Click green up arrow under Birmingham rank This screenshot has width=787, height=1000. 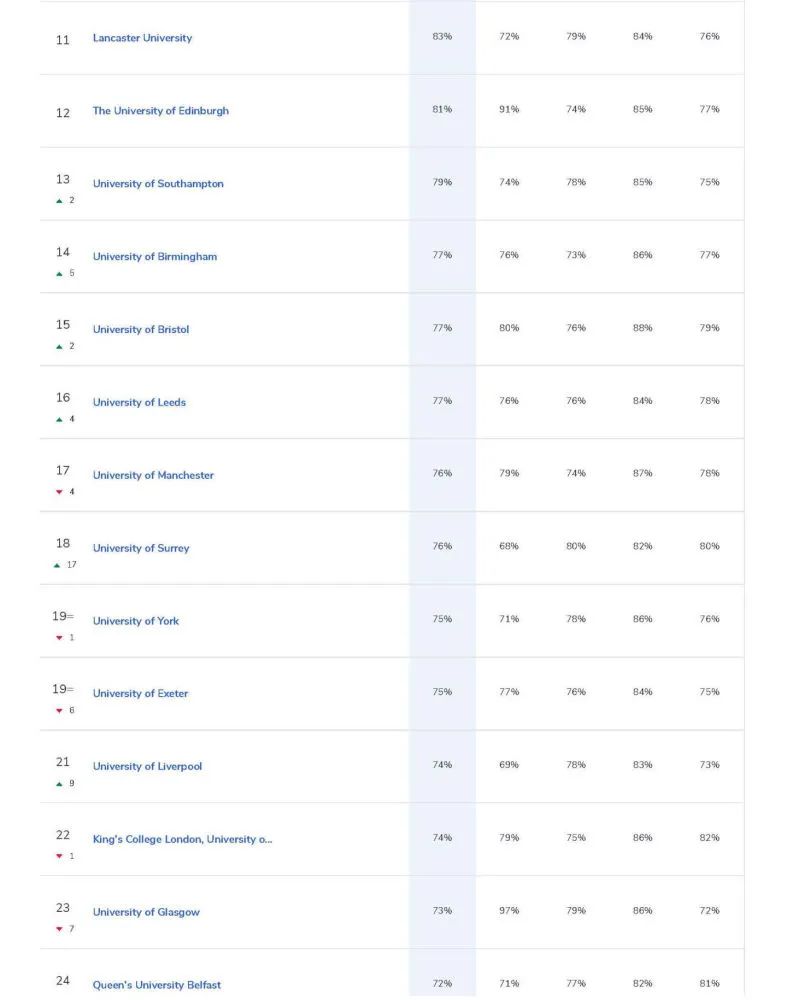coord(59,274)
